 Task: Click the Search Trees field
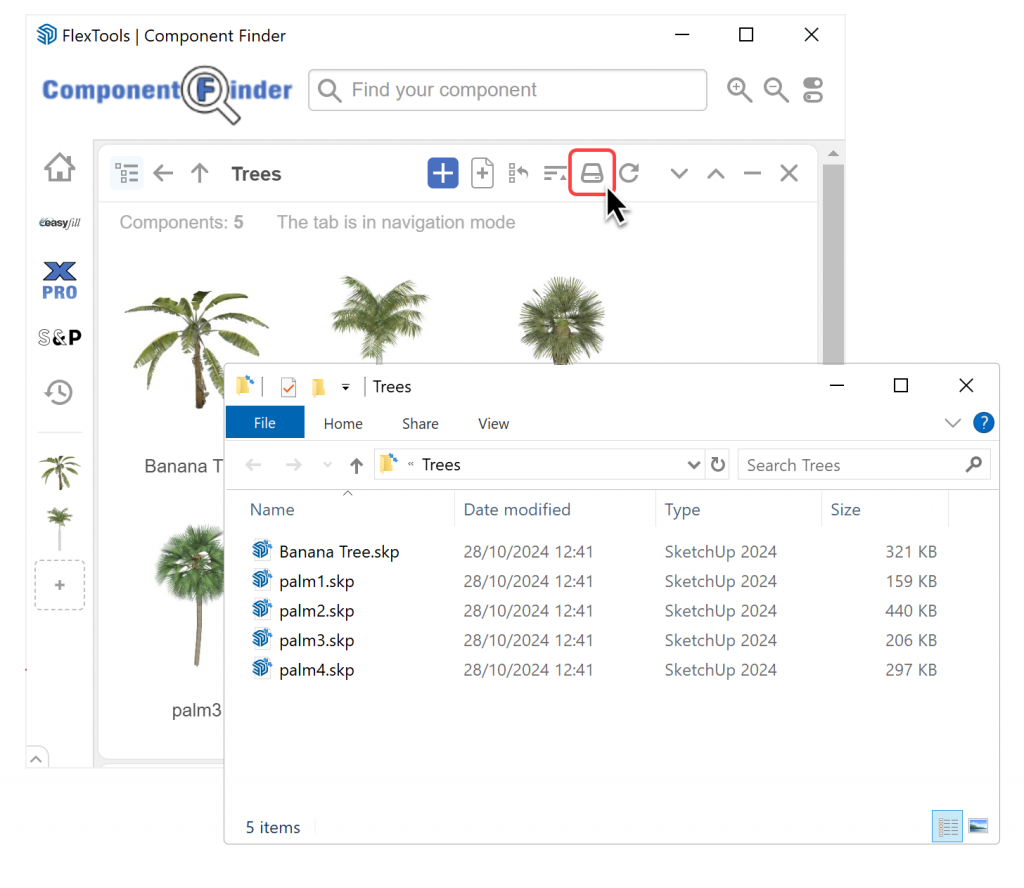pyautogui.click(x=864, y=465)
